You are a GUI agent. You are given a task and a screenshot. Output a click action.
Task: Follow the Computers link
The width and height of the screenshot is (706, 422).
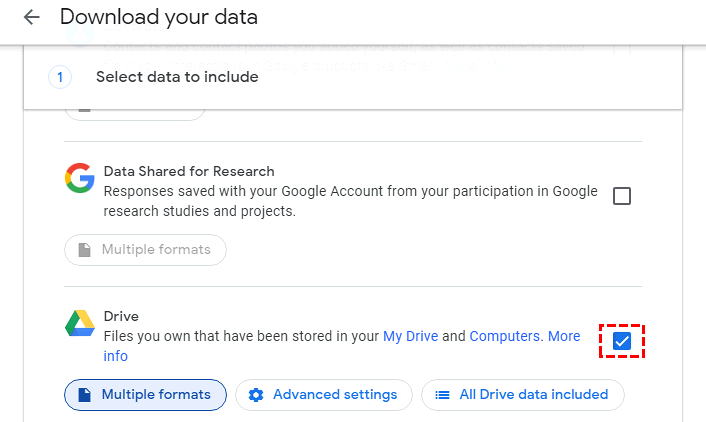[505, 336]
